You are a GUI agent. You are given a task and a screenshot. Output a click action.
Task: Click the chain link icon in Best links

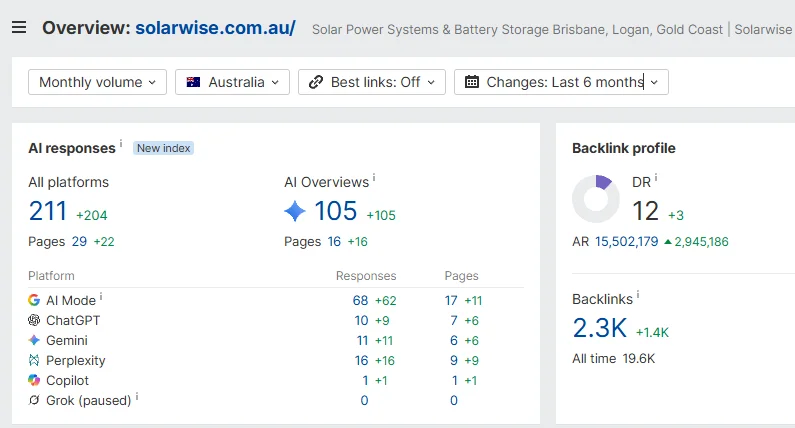coord(316,82)
